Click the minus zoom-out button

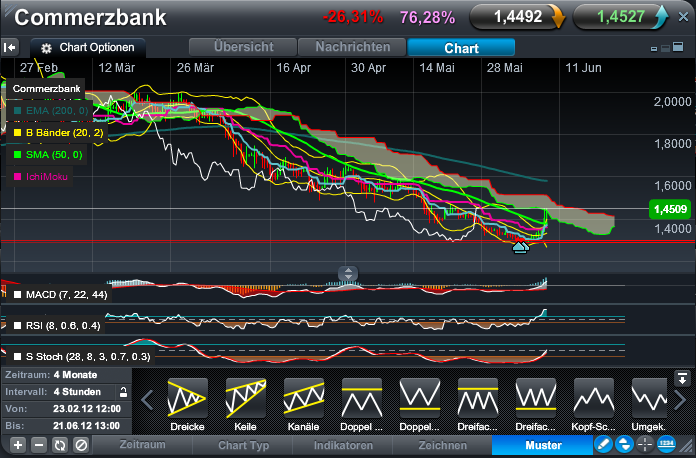[x=39, y=445]
